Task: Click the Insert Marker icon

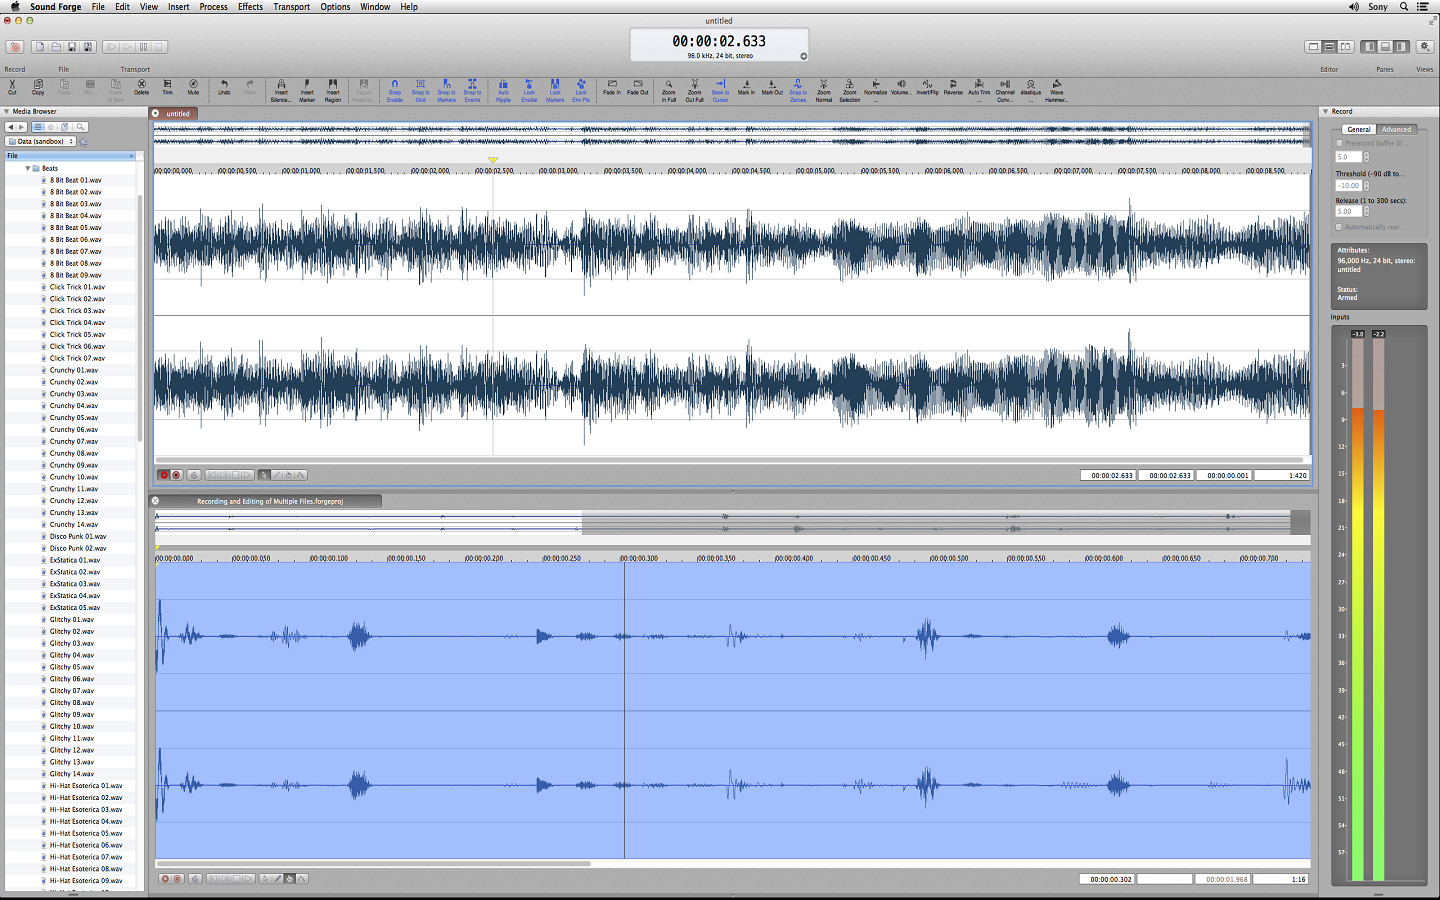Action: [307, 88]
